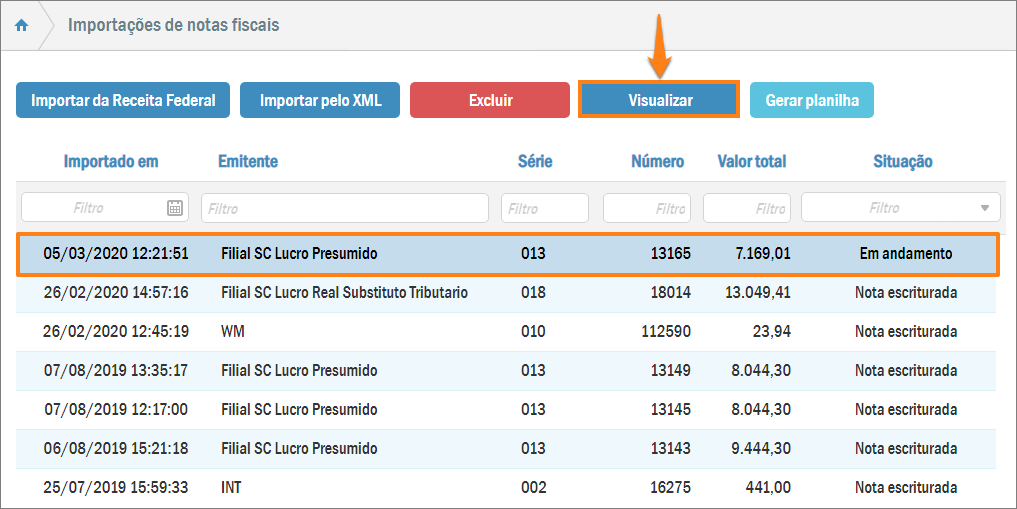Focus the Série filter input
Image resolution: width=1017 pixels, height=509 pixels.
tap(544, 208)
